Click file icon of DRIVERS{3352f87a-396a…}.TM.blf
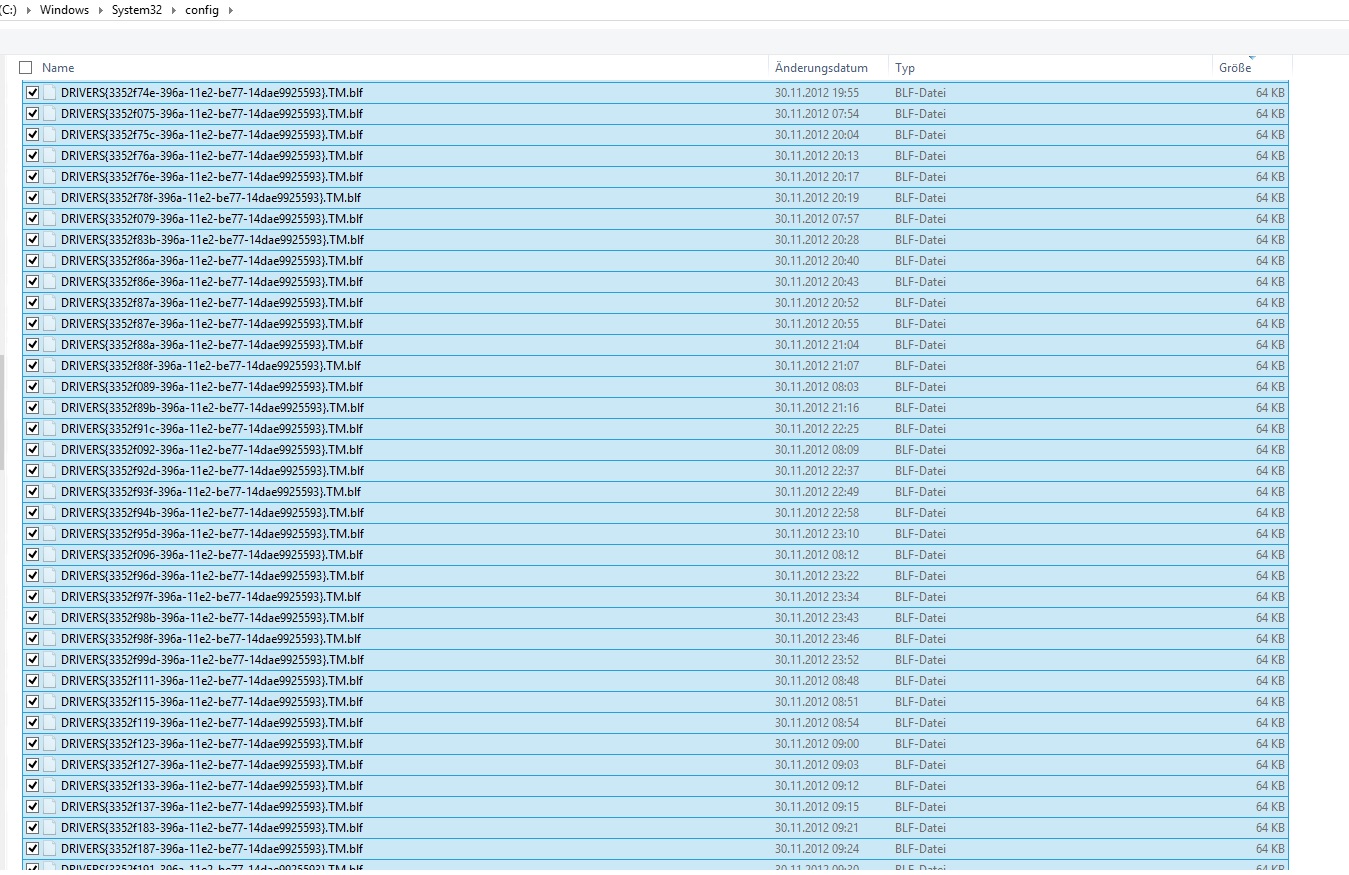The image size is (1349, 875). (50, 303)
